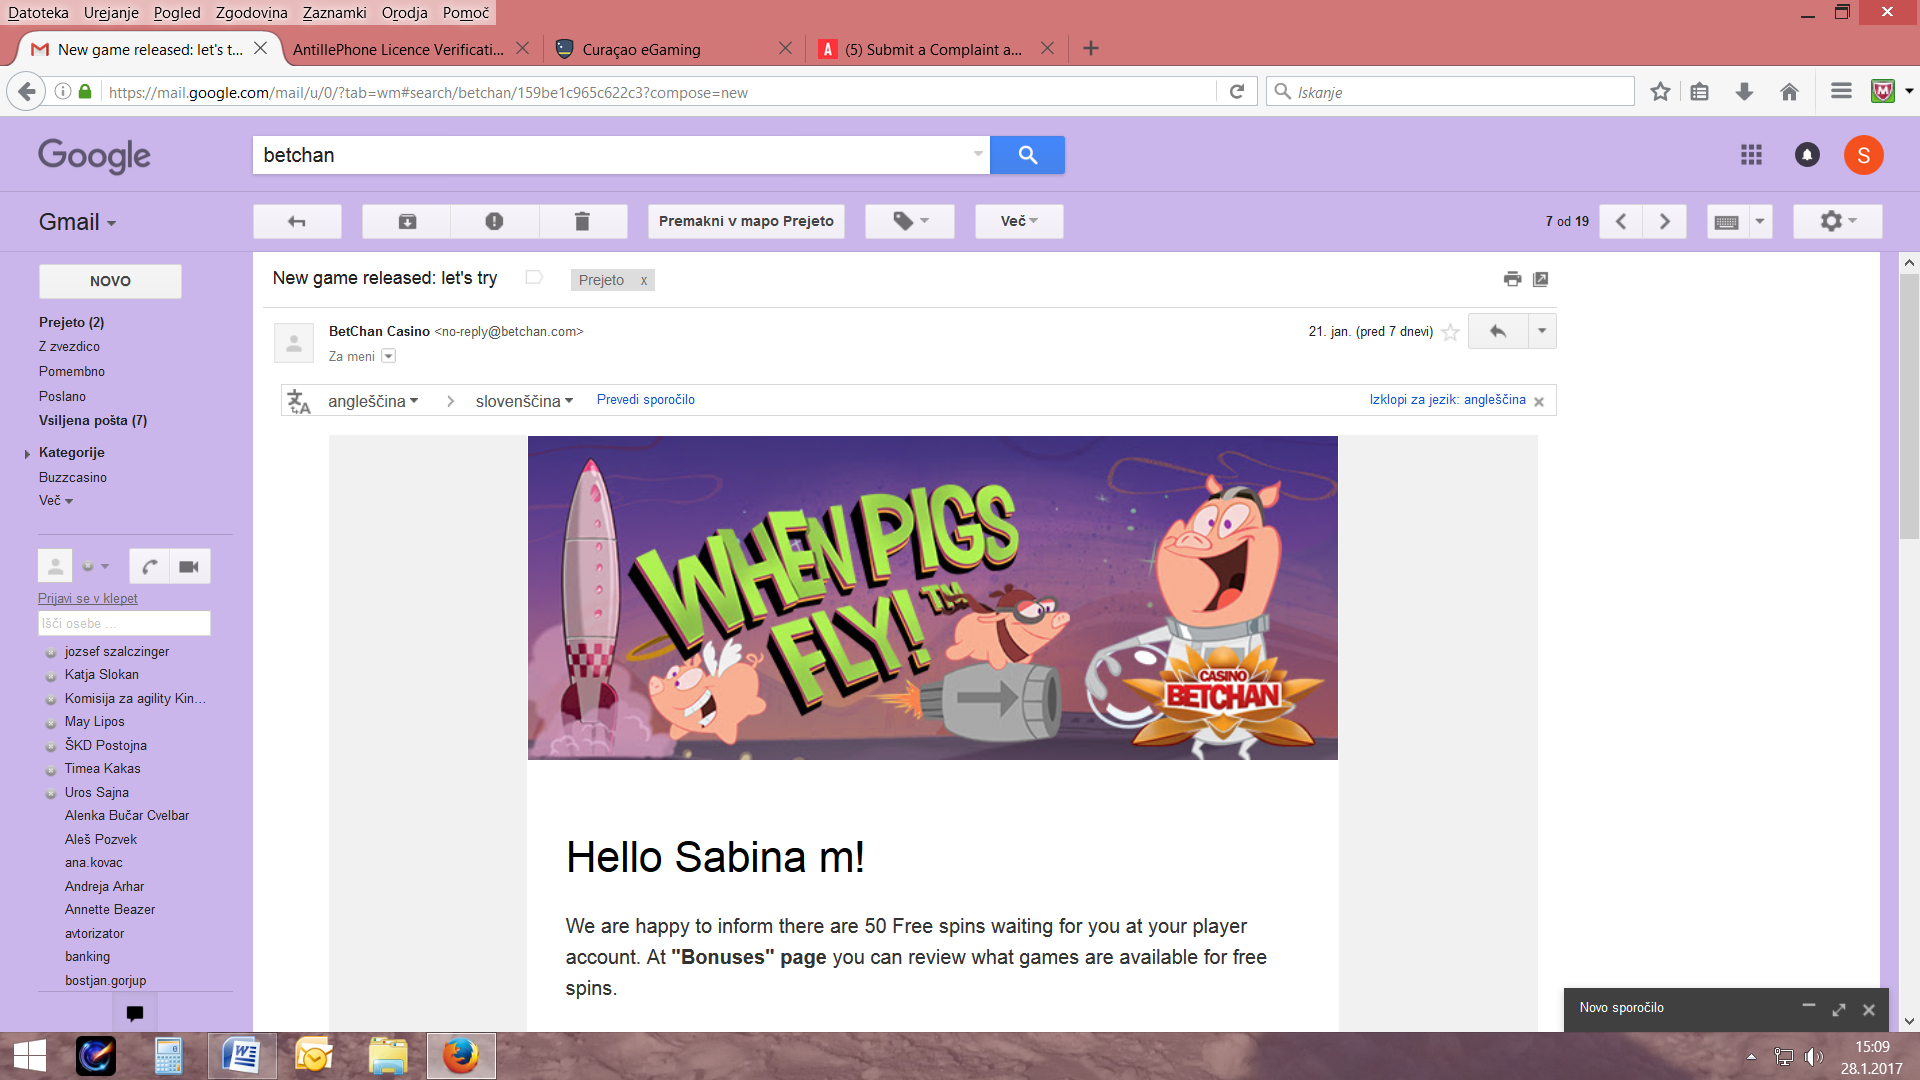Open the account avatar labeled S
The image size is (1920, 1080).
point(1863,155)
